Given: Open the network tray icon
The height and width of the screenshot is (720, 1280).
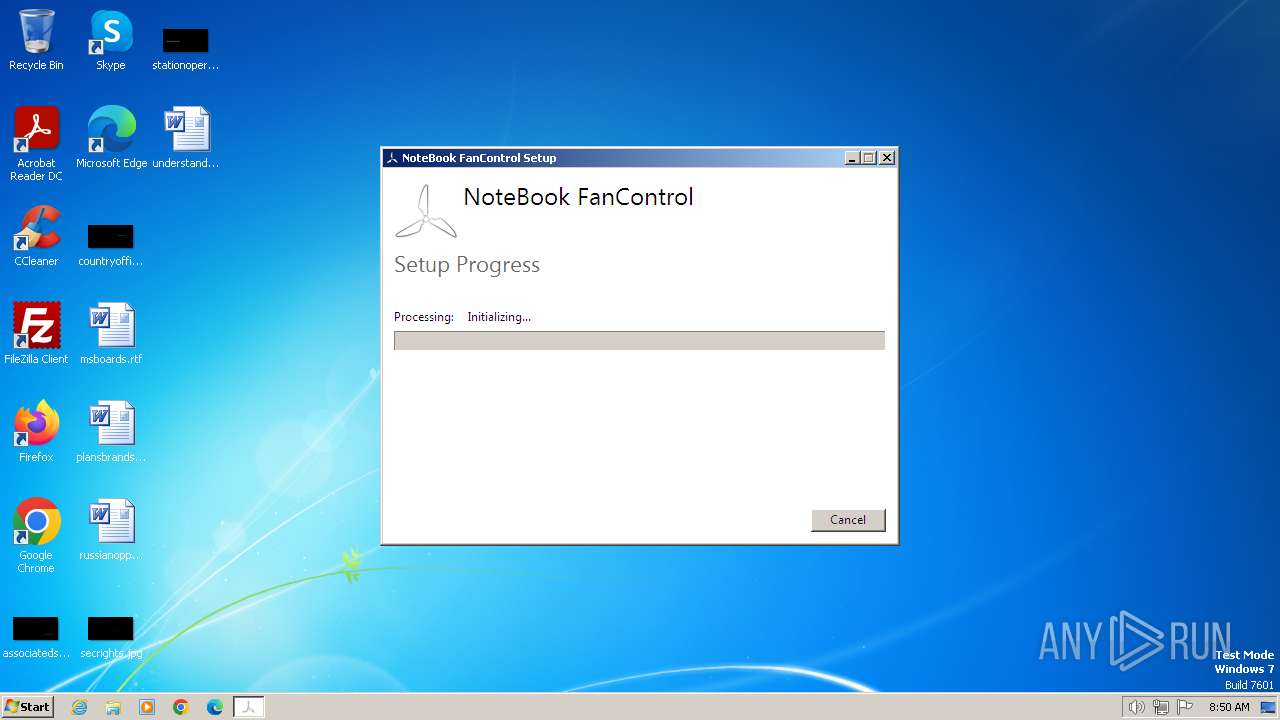Looking at the screenshot, I should tap(1161, 707).
